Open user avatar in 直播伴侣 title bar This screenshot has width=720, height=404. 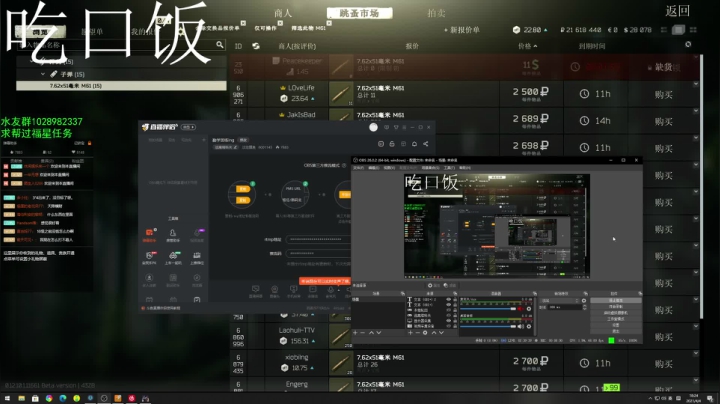(x=373, y=127)
